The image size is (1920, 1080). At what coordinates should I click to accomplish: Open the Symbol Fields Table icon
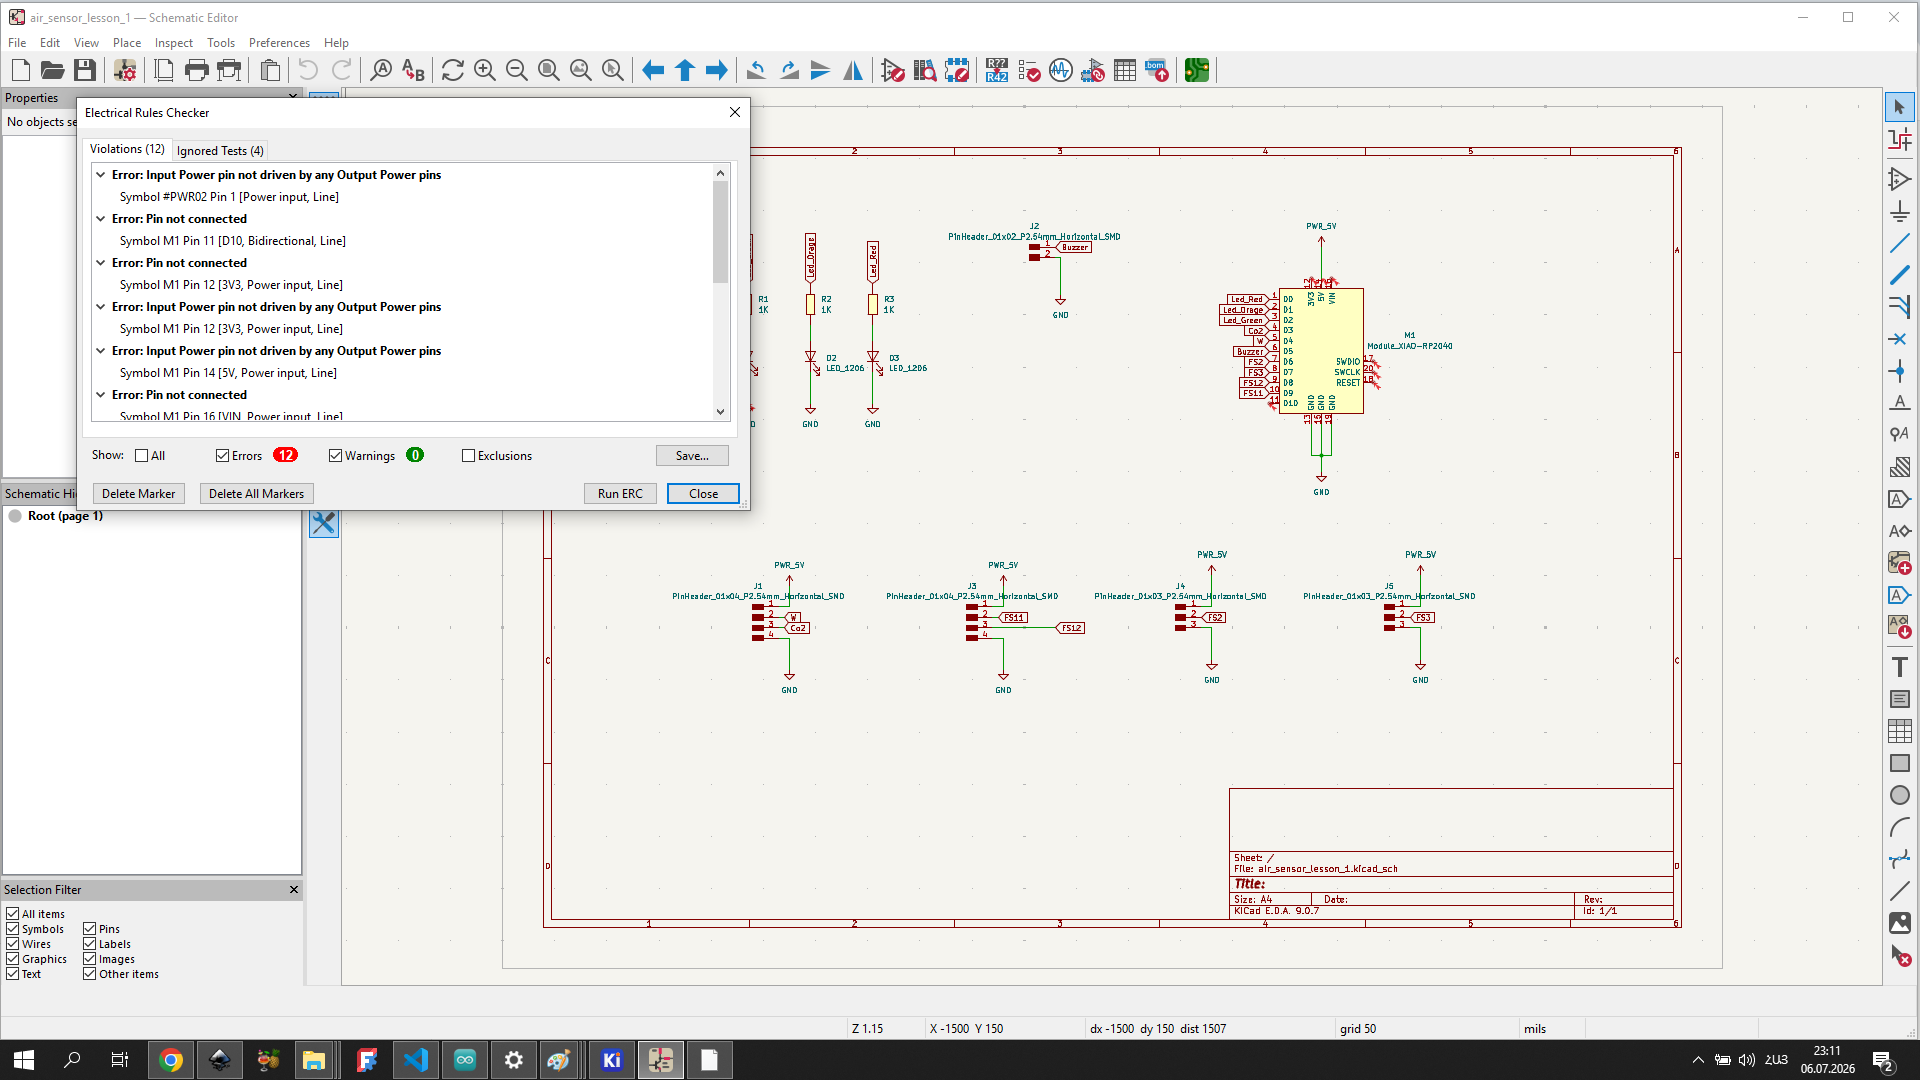[1125, 70]
